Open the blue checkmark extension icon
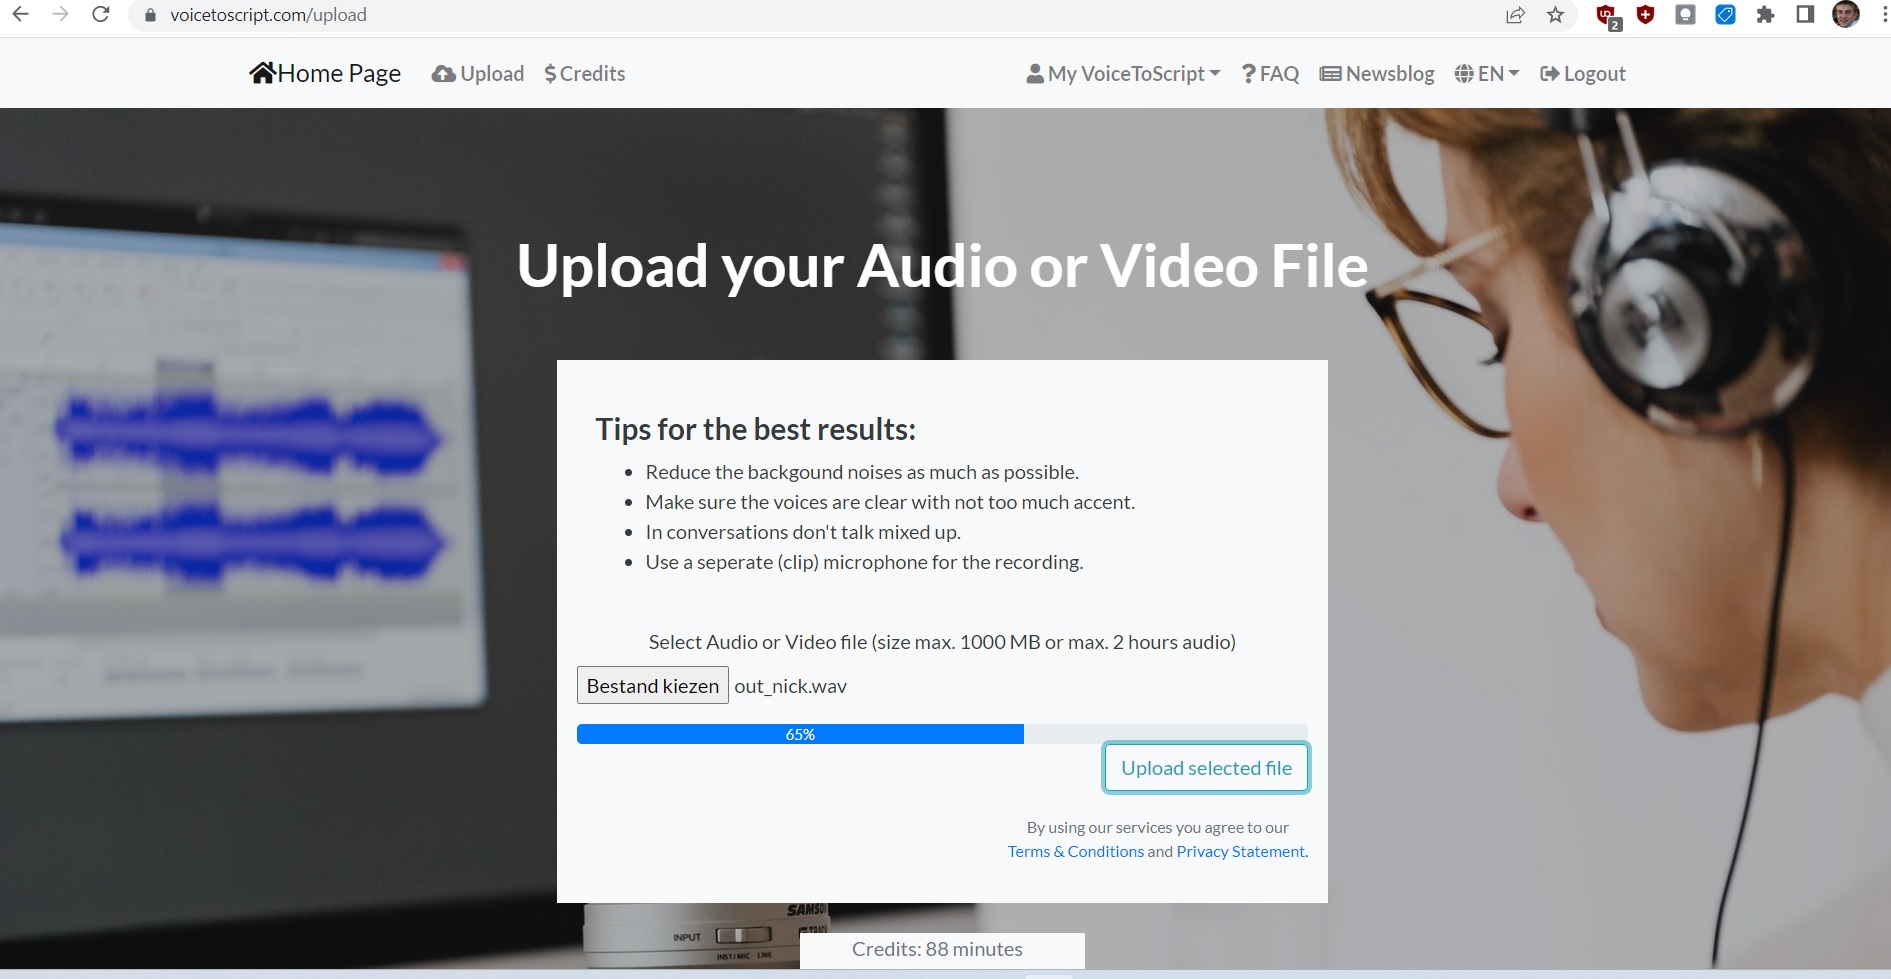 (1726, 15)
